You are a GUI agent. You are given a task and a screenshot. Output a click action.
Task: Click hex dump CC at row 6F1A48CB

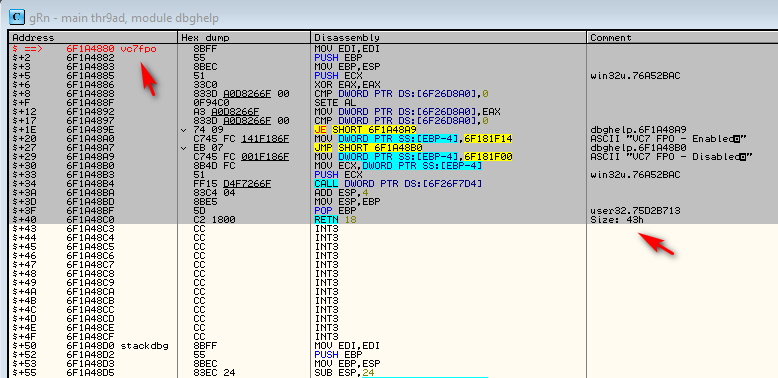199,301
